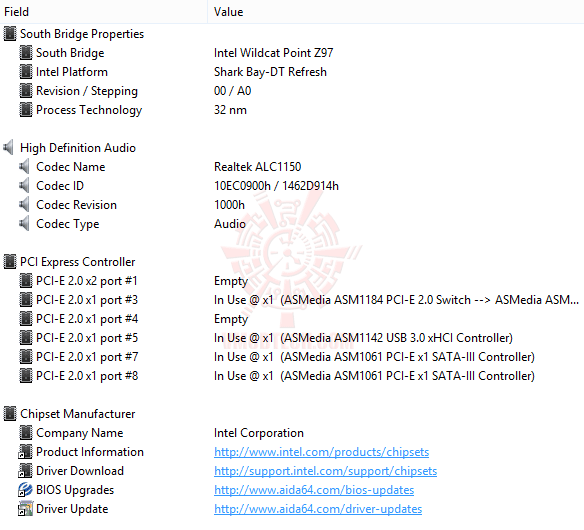Click the chip icon for PCI-E port #5

(26, 337)
